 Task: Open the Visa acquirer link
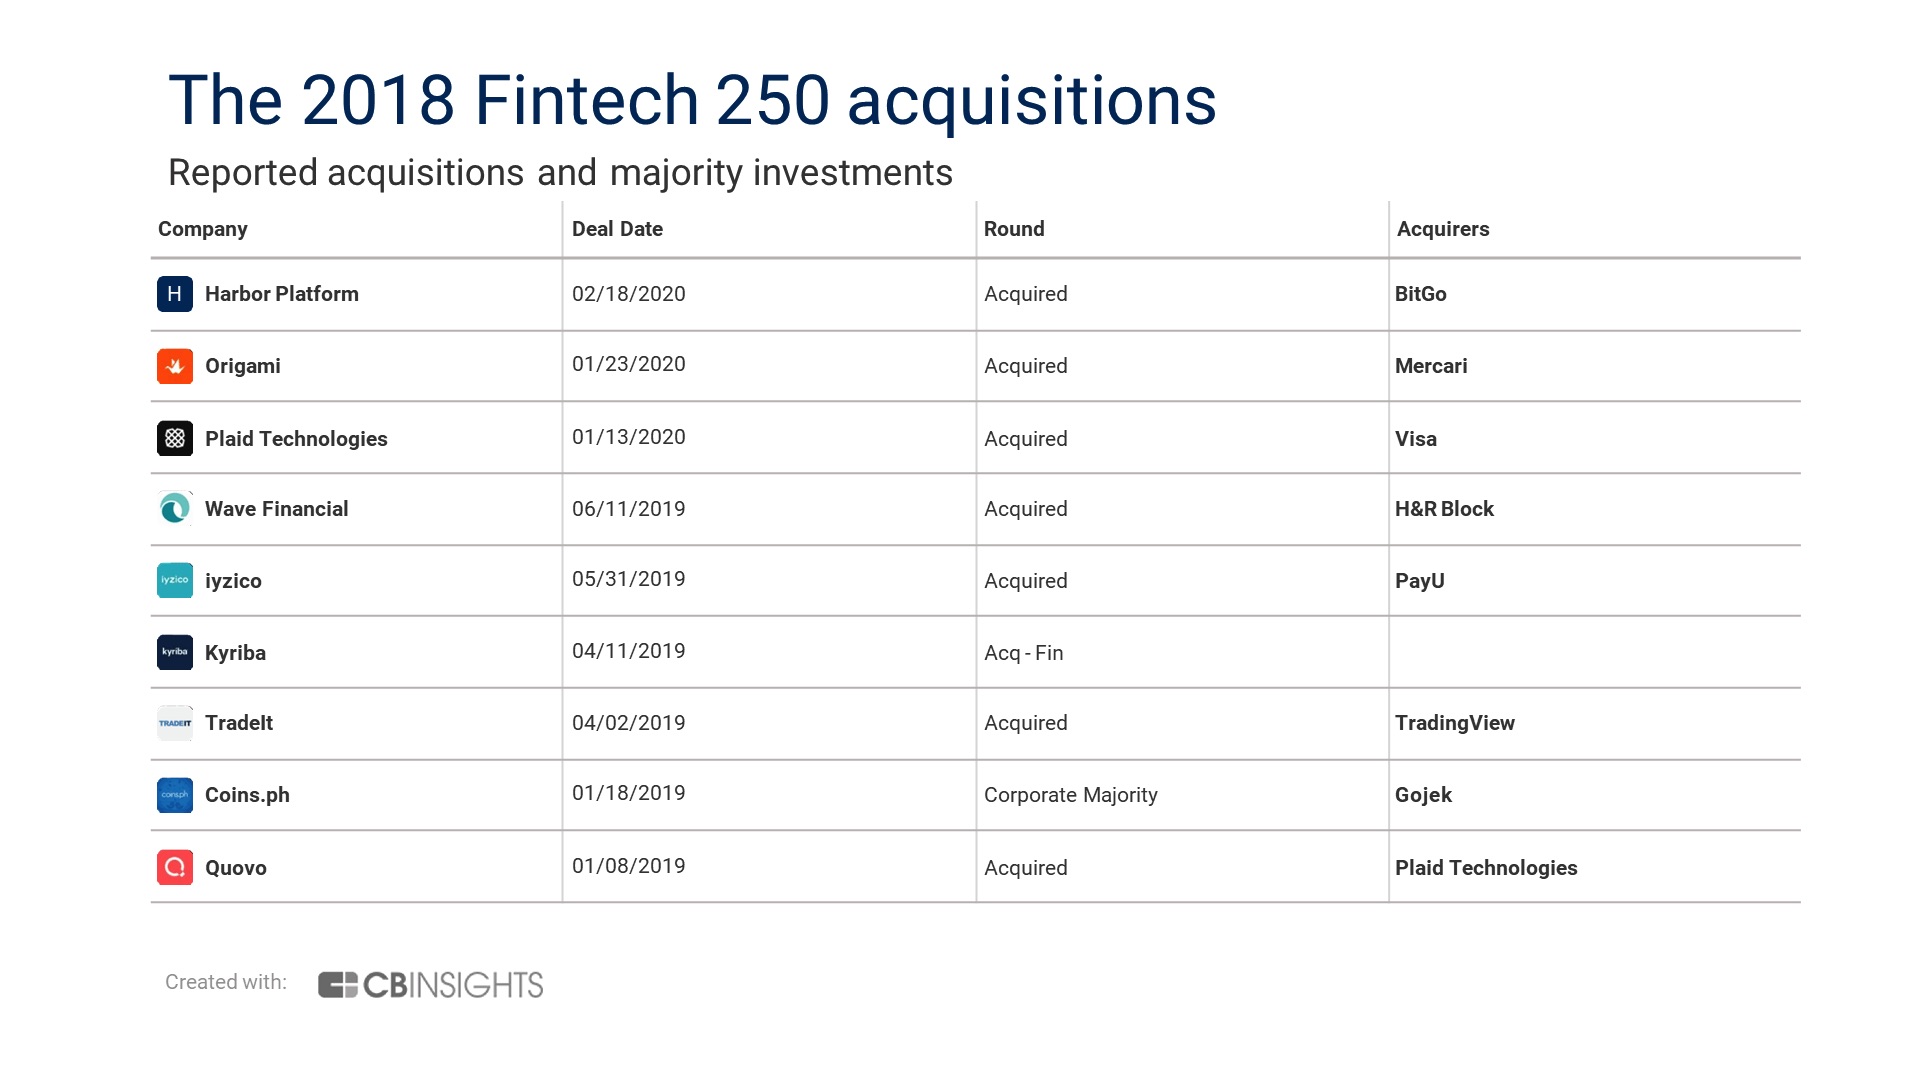click(1416, 439)
